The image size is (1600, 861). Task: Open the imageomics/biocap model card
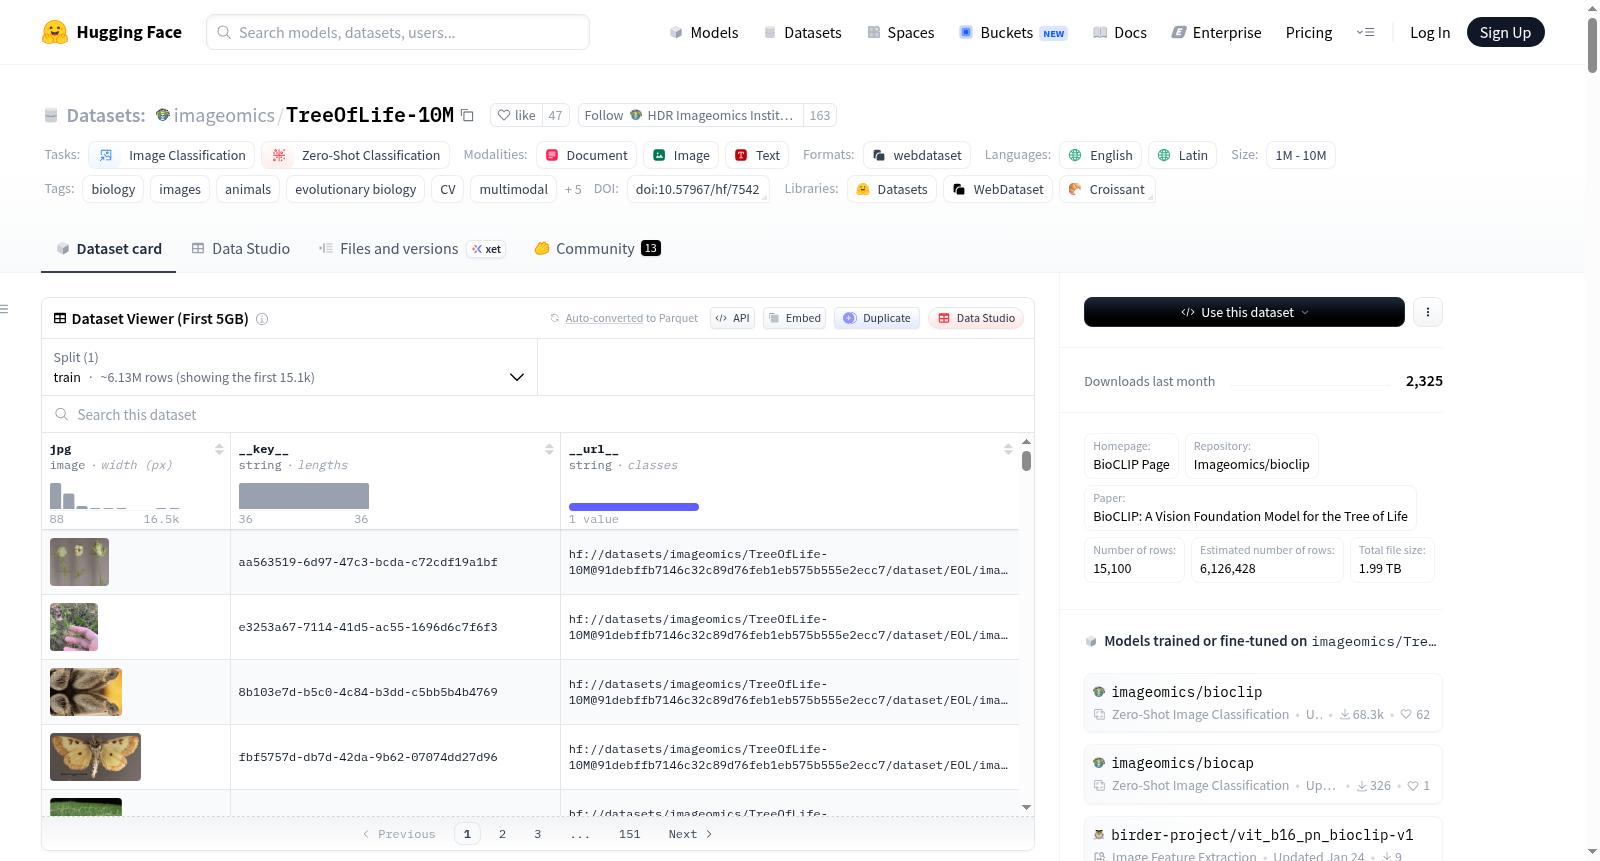tap(1263, 773)
